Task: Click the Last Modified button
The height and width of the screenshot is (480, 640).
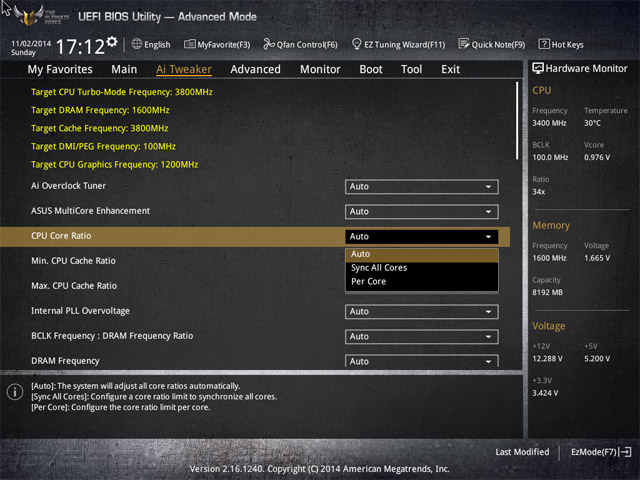Action: [522, 452]
